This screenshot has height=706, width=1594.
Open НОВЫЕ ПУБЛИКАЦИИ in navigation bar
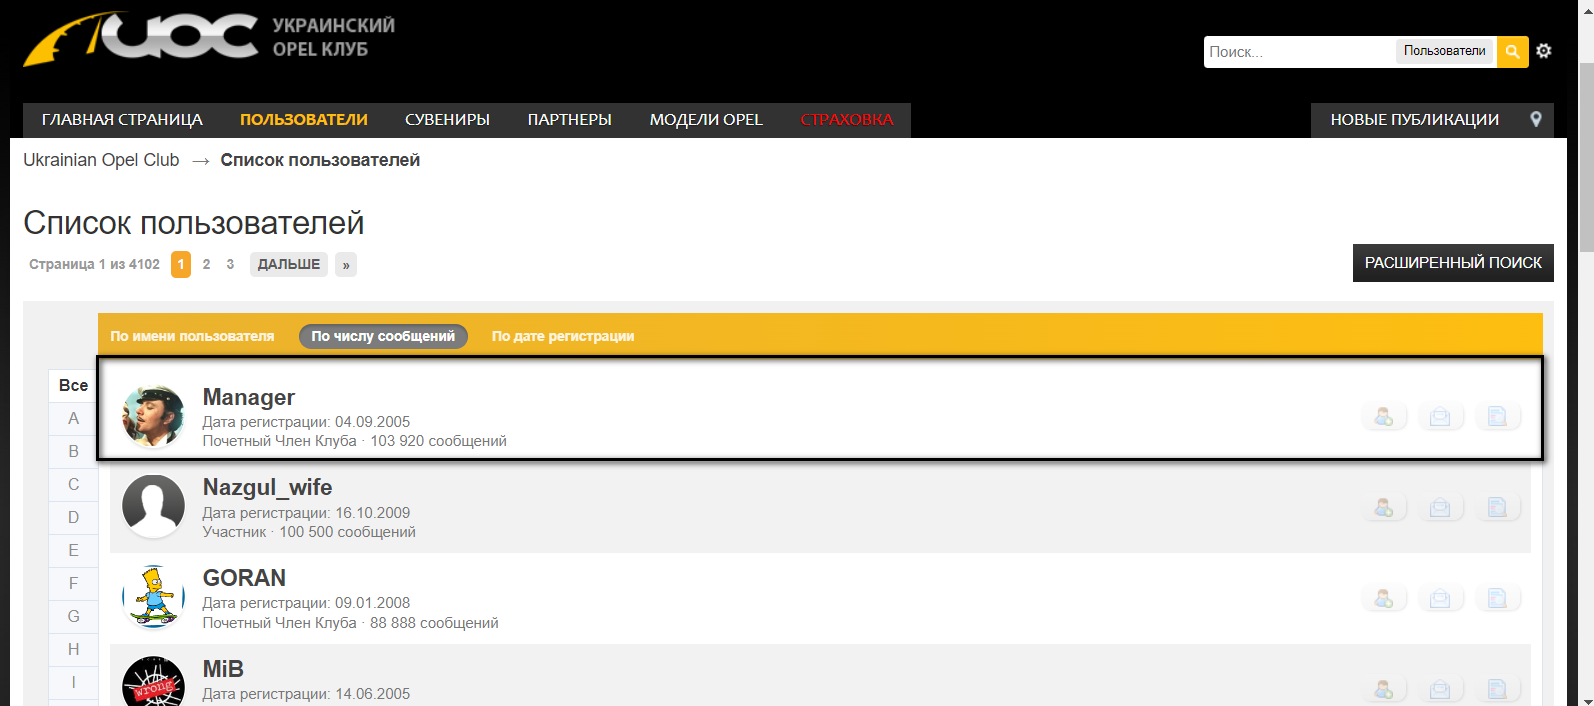[x=1414, y=120]
